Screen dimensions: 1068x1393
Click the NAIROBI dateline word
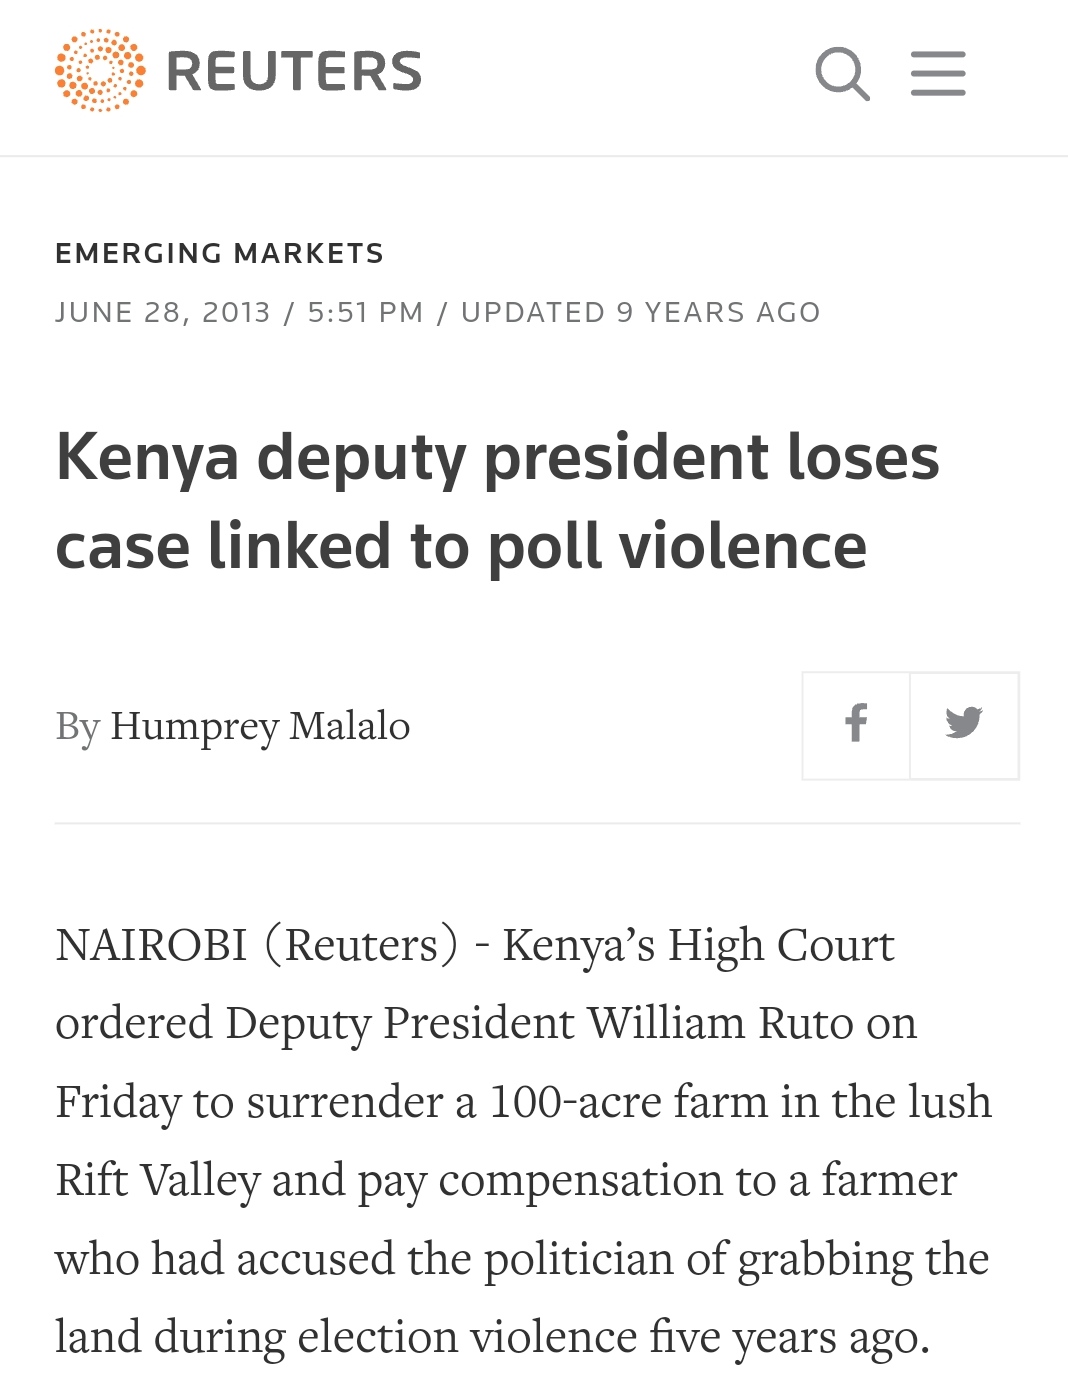151,945
